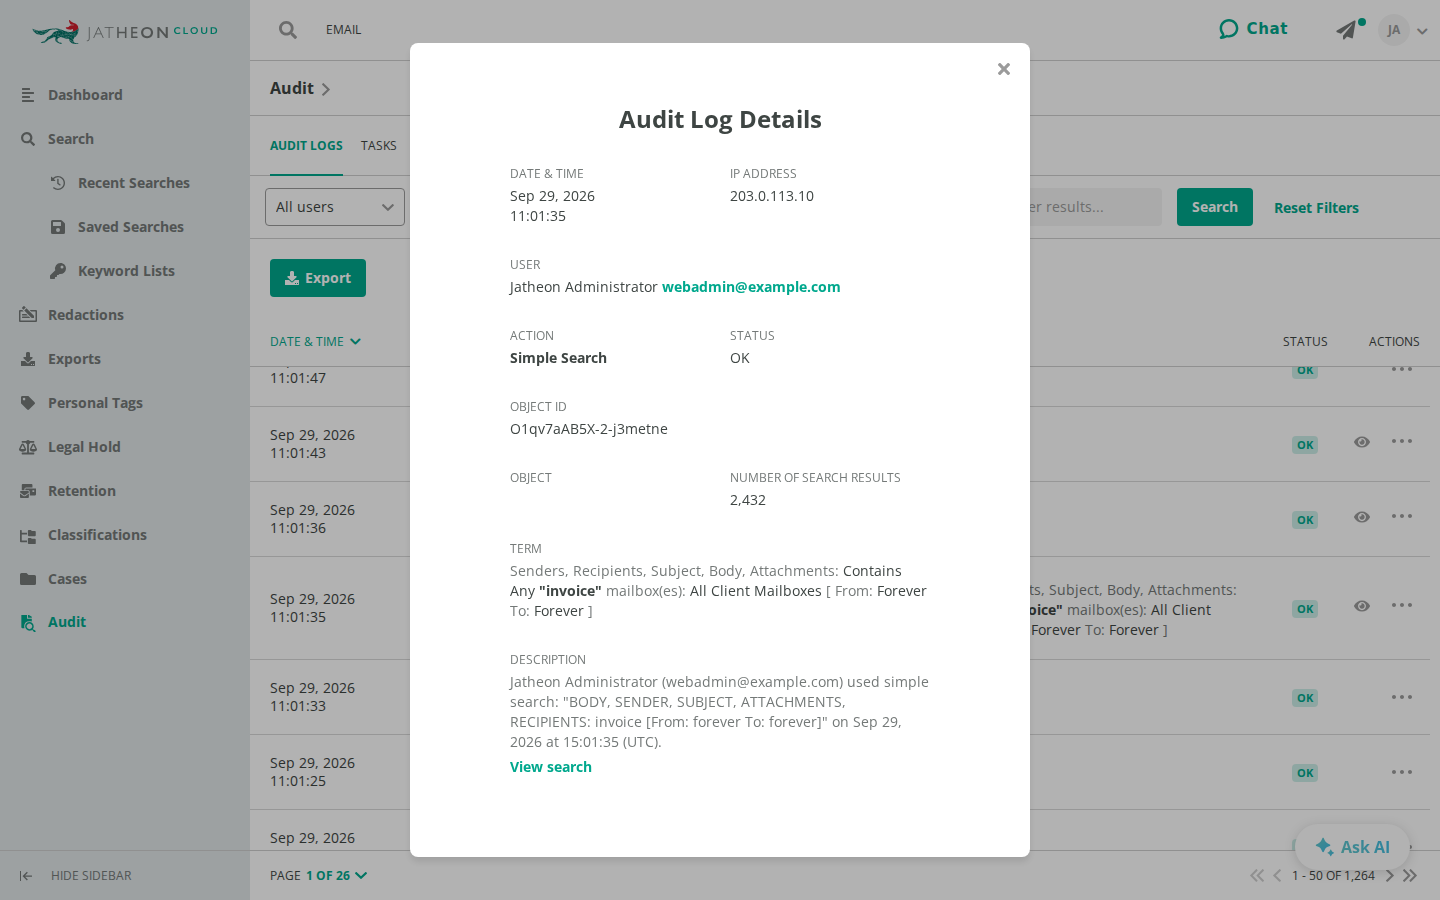Follow the View search link
Screen dimensions: 1440x900
(551, 767)
